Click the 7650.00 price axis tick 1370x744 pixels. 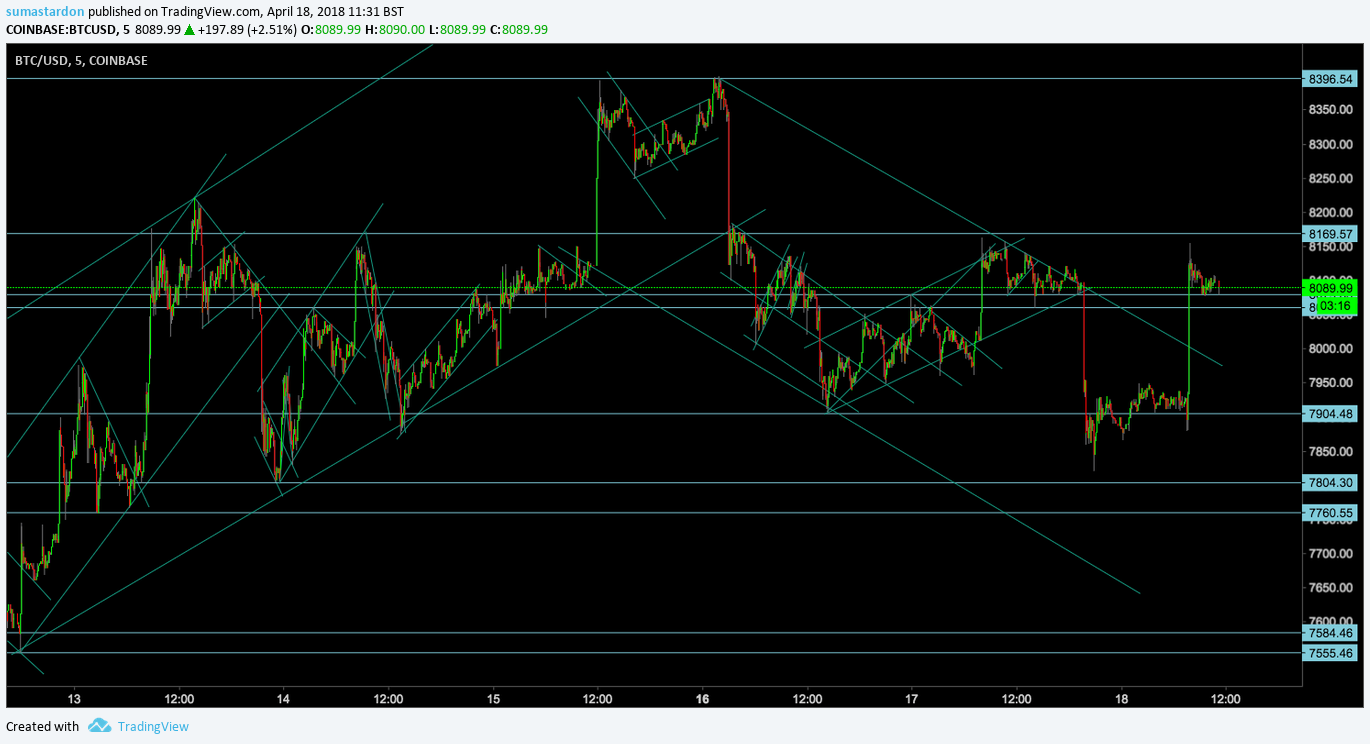[1330, 587]
